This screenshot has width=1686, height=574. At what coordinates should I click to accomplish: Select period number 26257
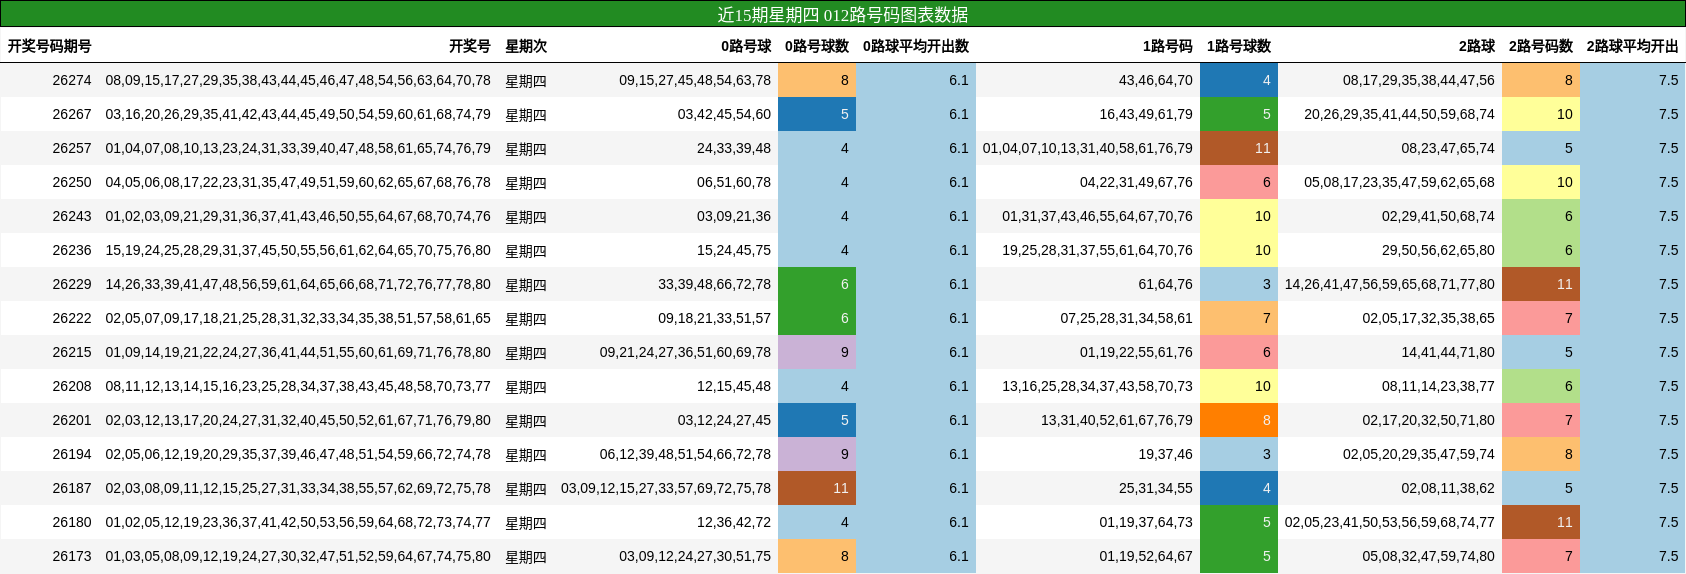tap(72, 148)
